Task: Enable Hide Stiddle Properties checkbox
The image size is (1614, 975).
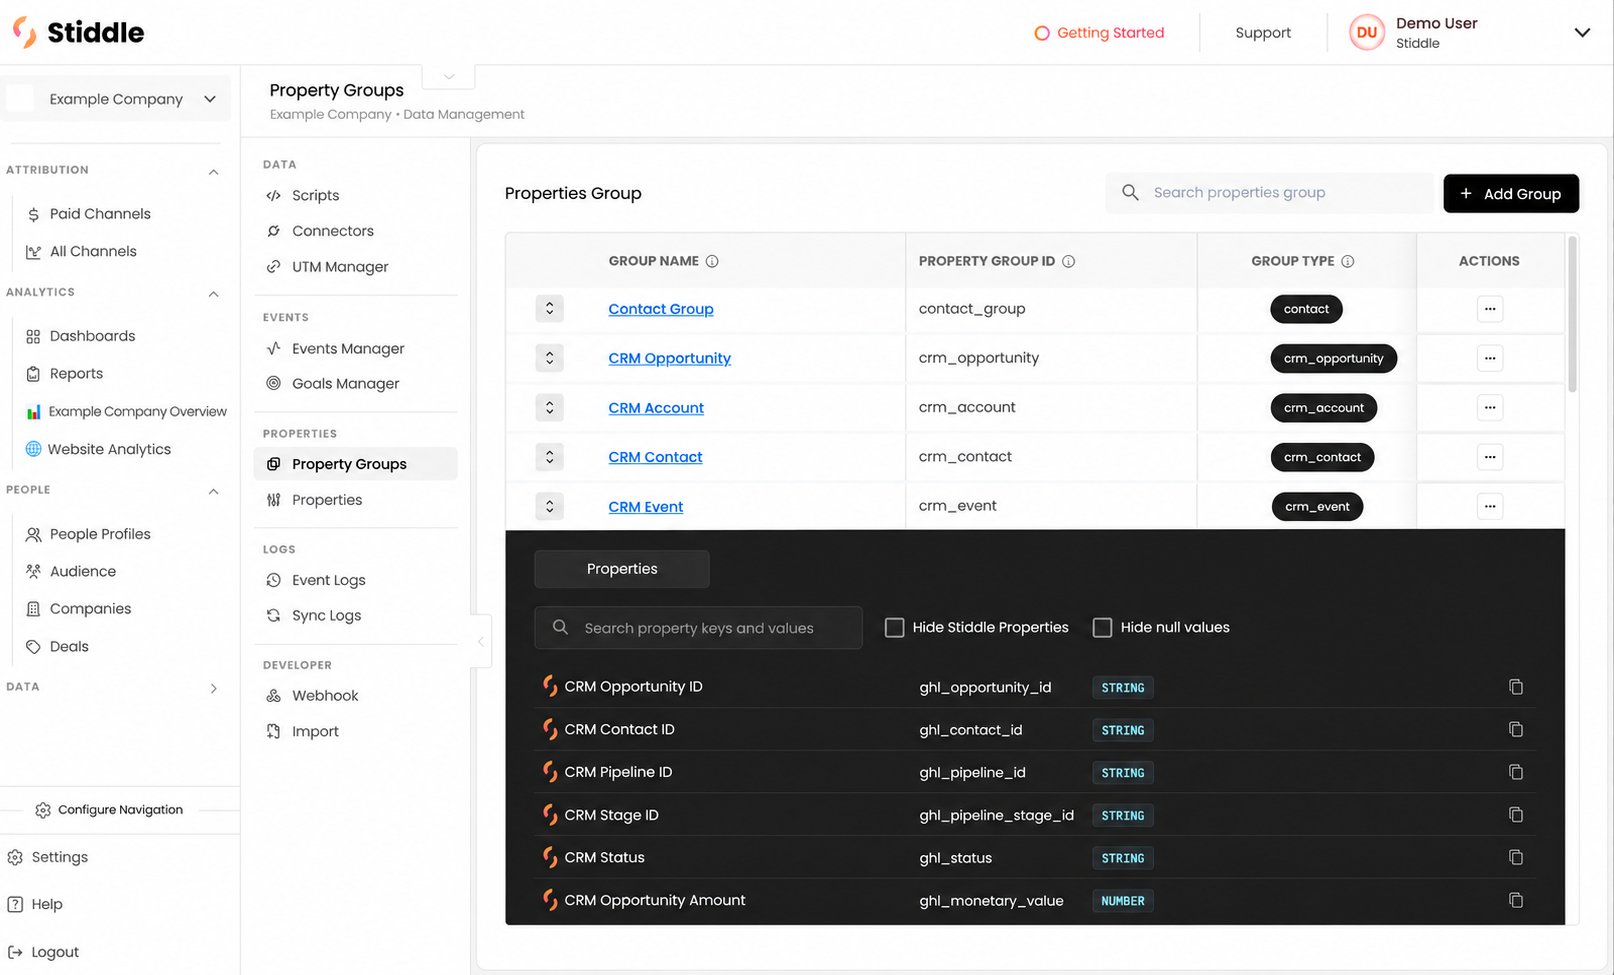Action: (x=894, y=628)
